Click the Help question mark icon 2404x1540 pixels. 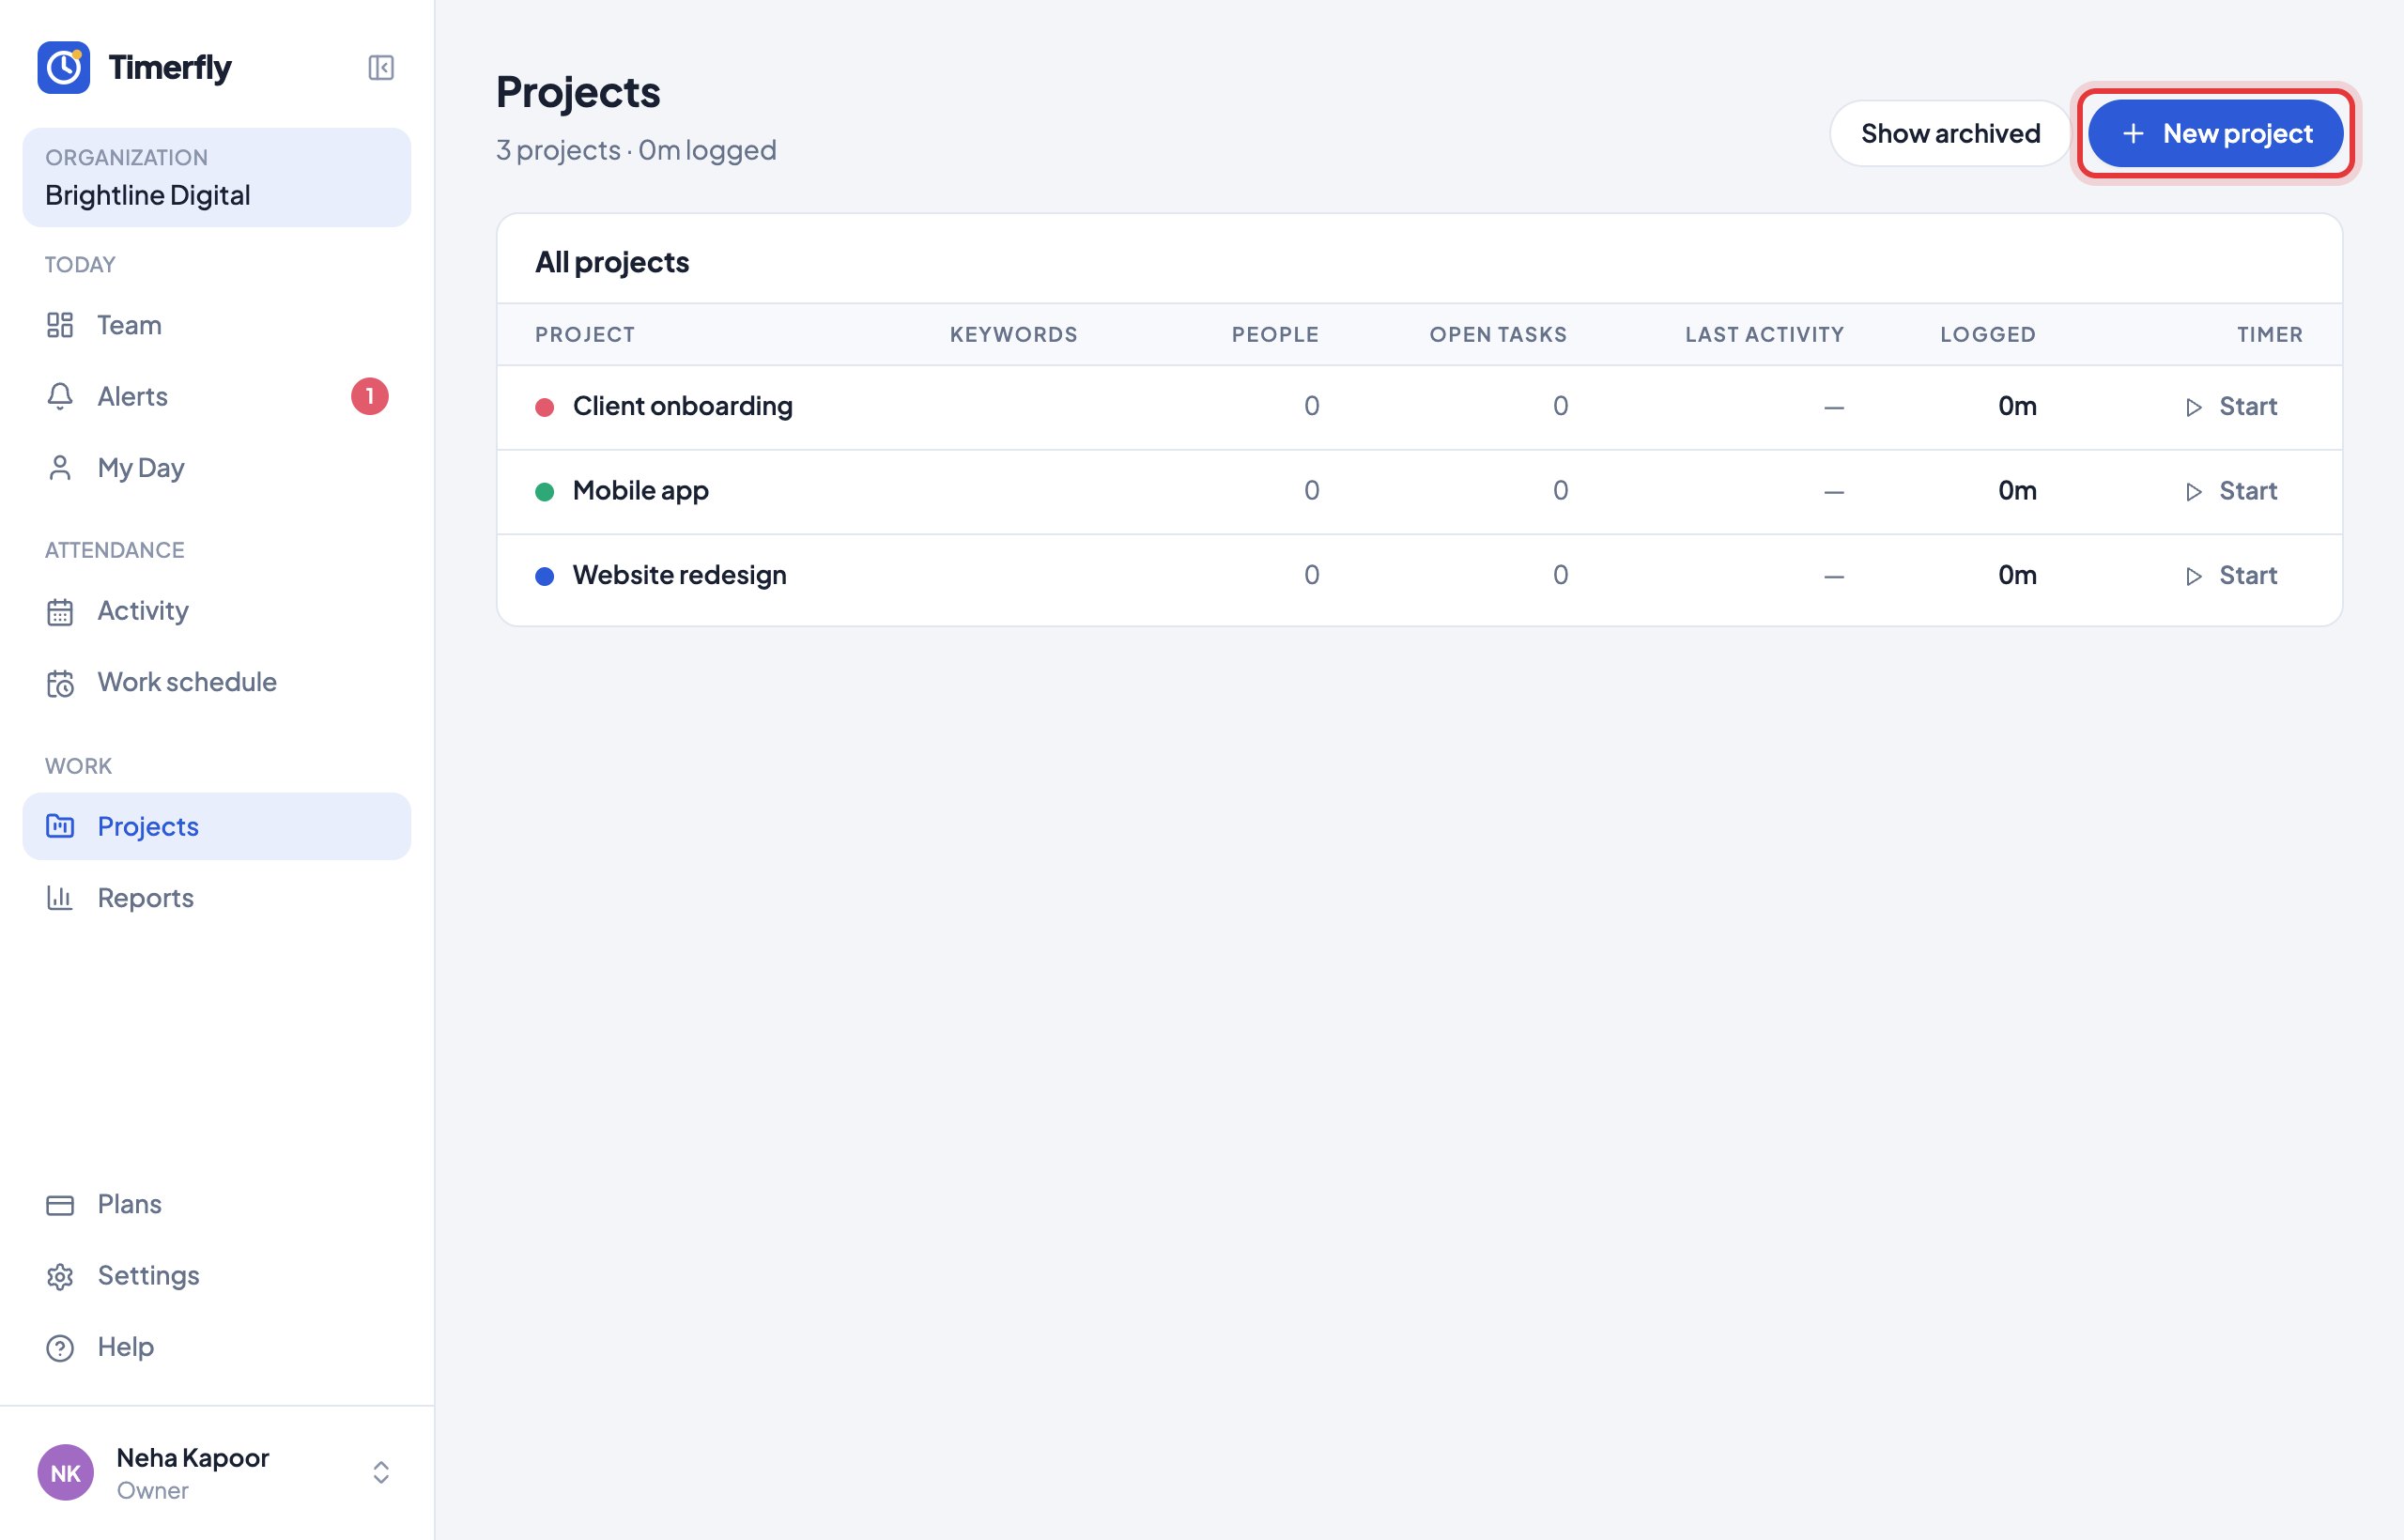pyautogui.click(x=60, y=1348)
